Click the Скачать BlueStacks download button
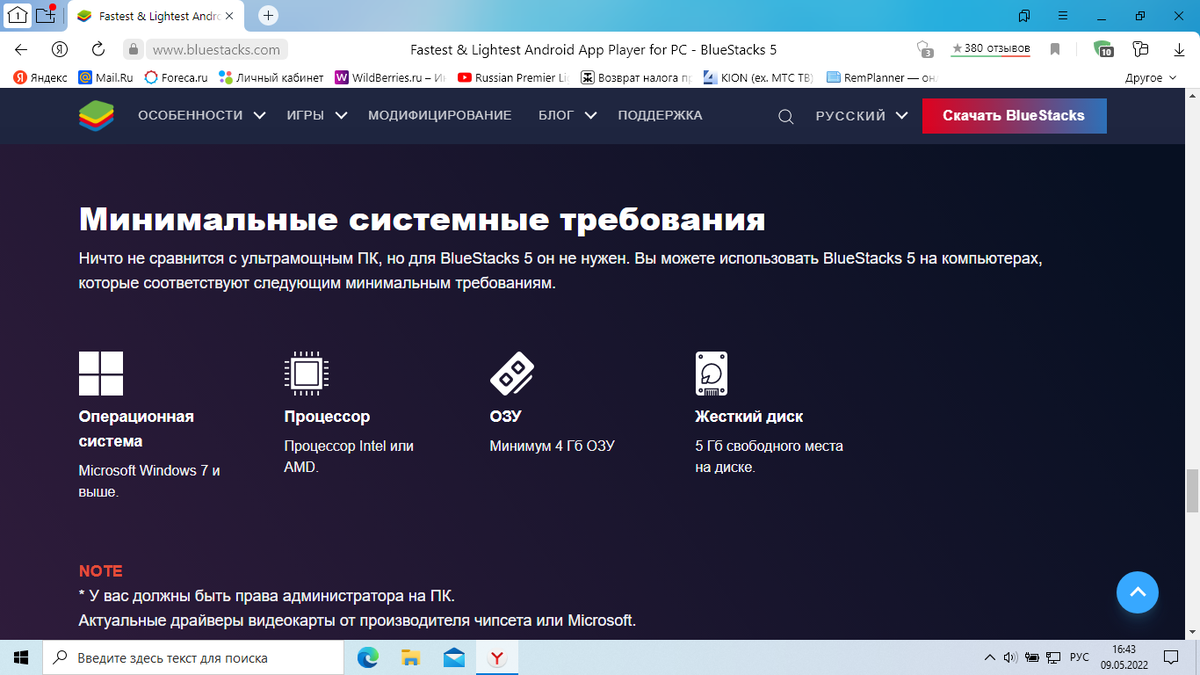 [x=1014, y=116]
